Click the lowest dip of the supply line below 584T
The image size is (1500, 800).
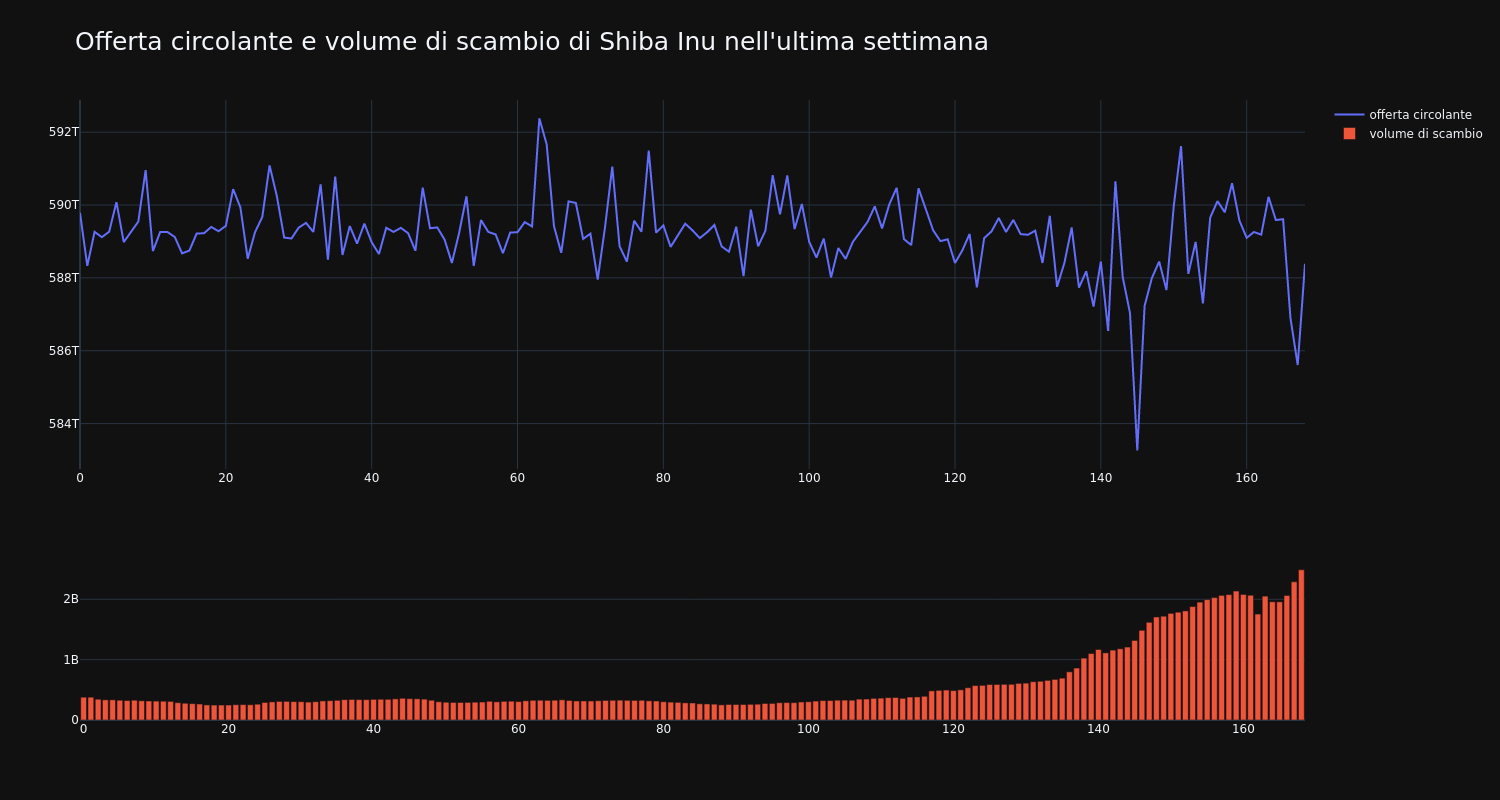point(1137,449)
